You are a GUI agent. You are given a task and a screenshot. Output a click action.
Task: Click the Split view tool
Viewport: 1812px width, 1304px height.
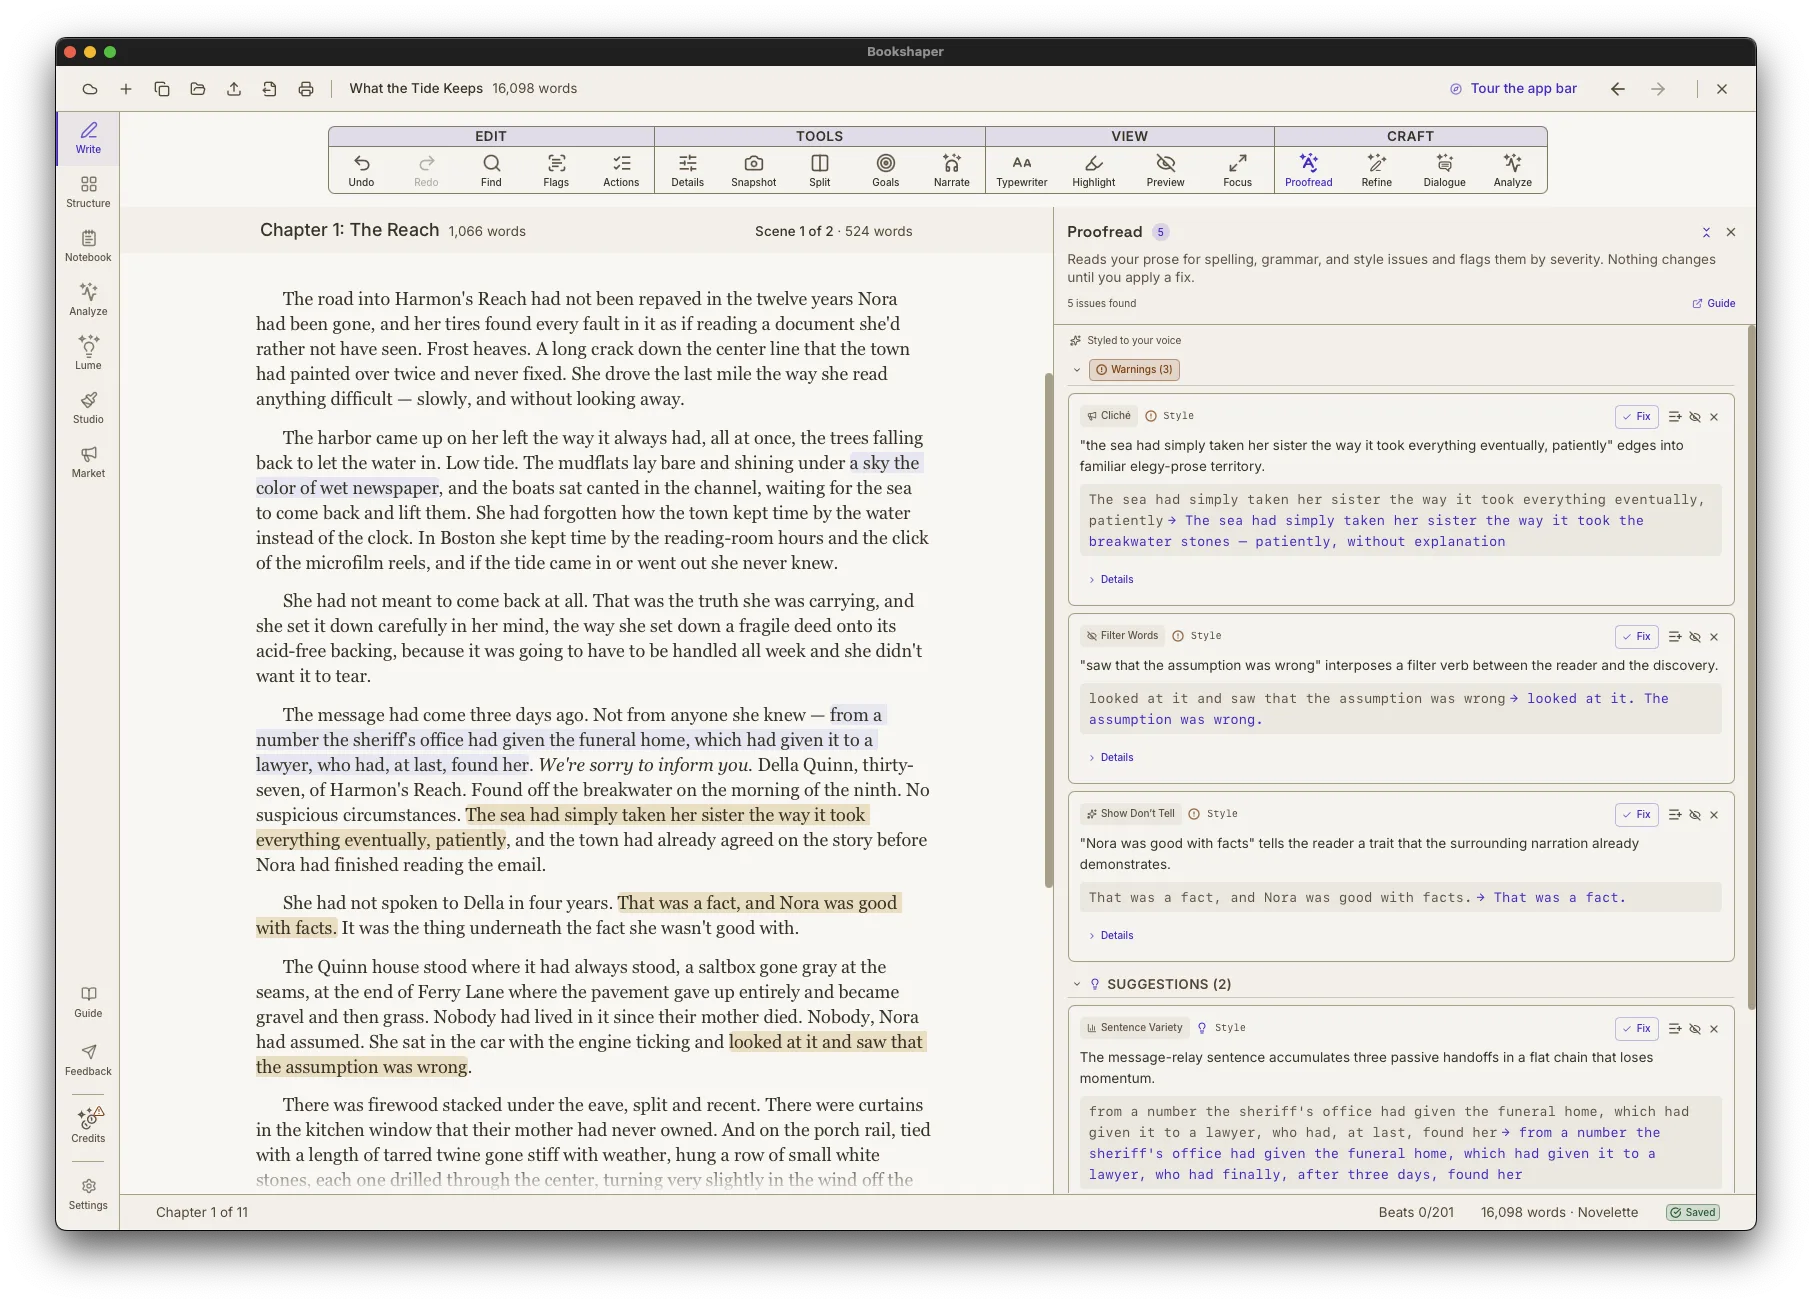coord(820,170)
